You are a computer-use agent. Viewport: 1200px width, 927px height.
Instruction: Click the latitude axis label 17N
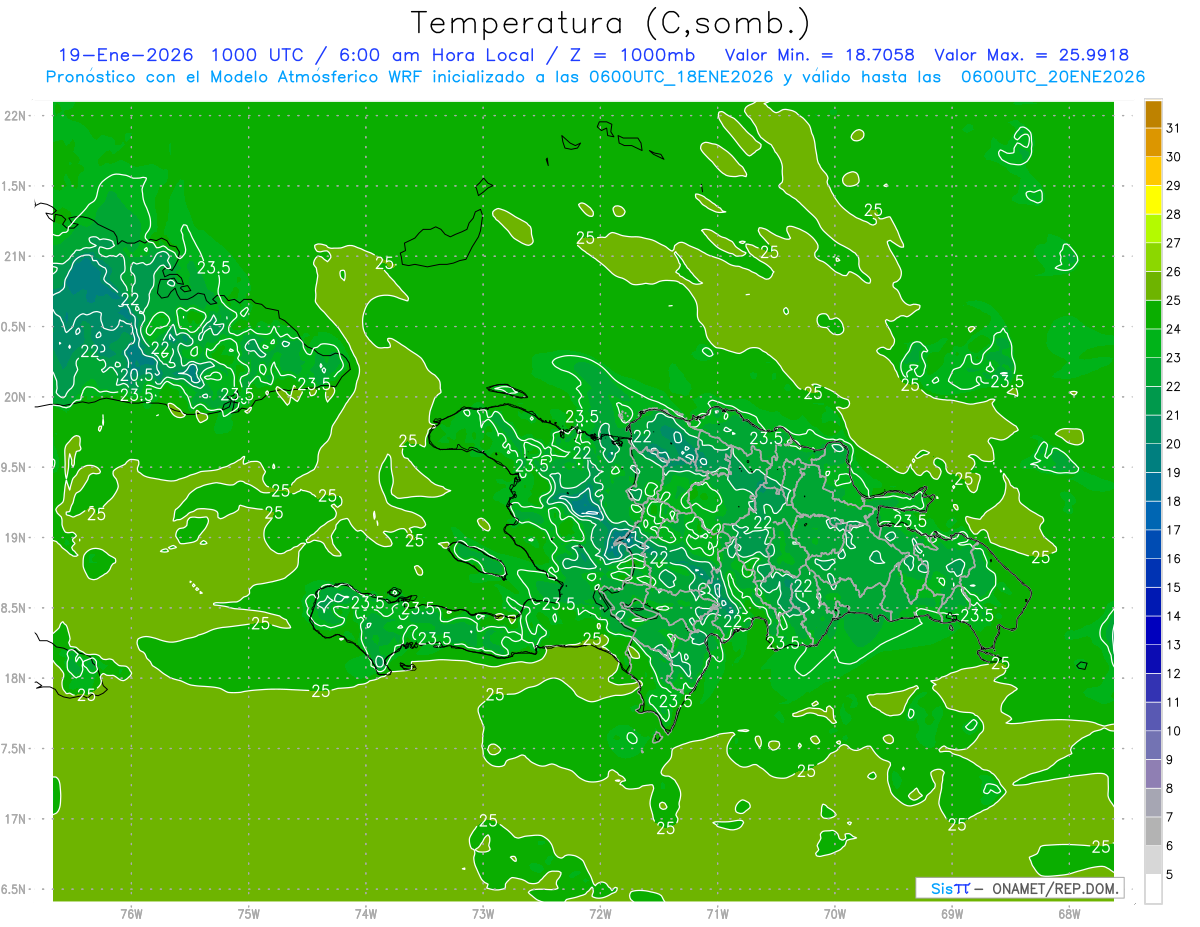tap(15, 819)
